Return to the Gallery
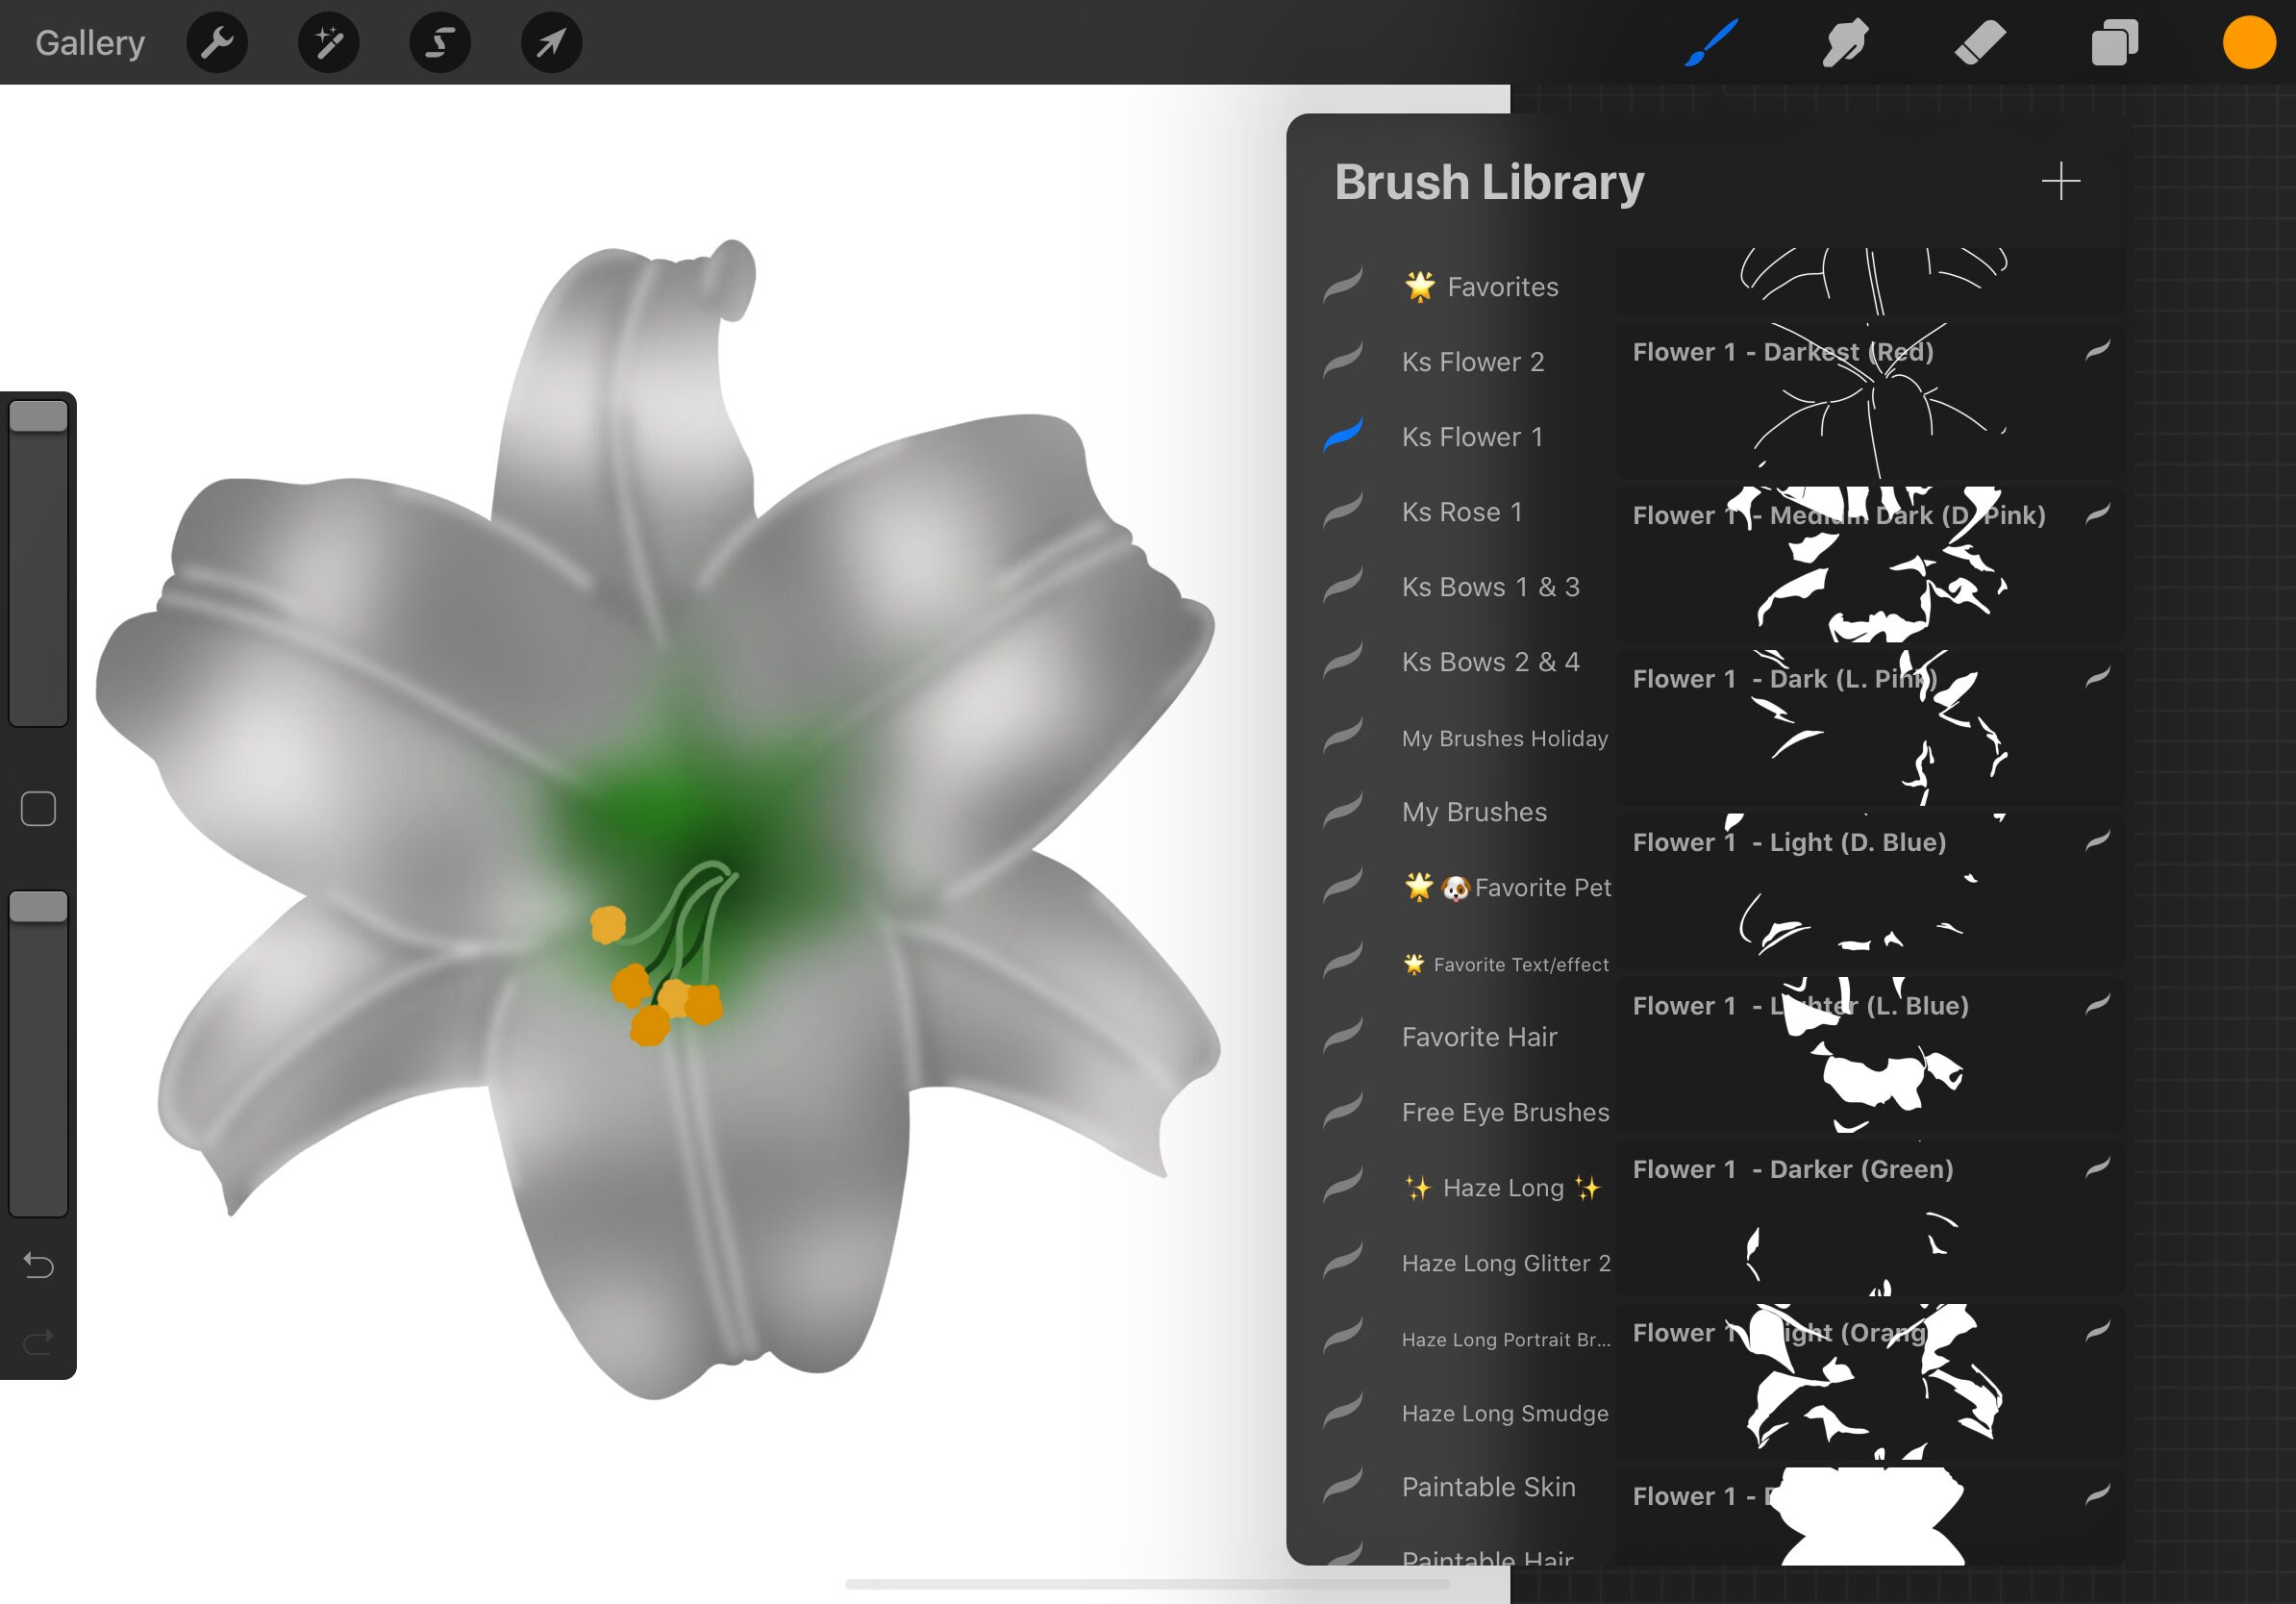The width and height of the screenshot is (2296, 1604). [89, 42]
